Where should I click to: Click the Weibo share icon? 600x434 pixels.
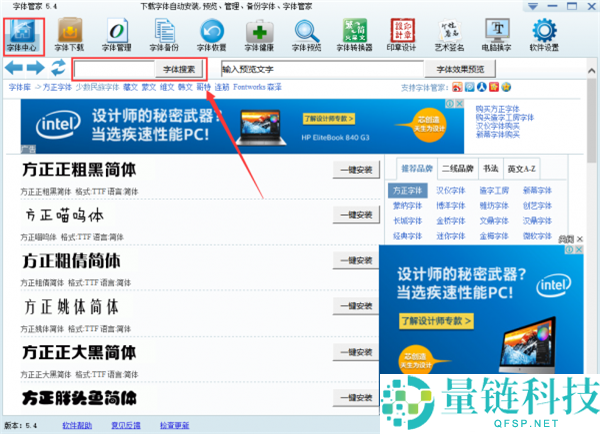tap(457, 87)
